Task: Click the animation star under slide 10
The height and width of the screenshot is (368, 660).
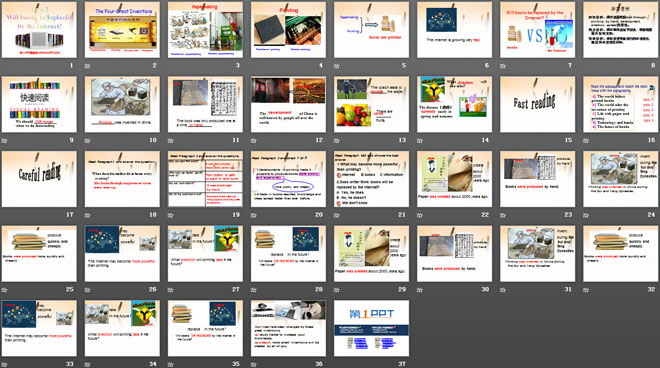Action: (88, 140)
